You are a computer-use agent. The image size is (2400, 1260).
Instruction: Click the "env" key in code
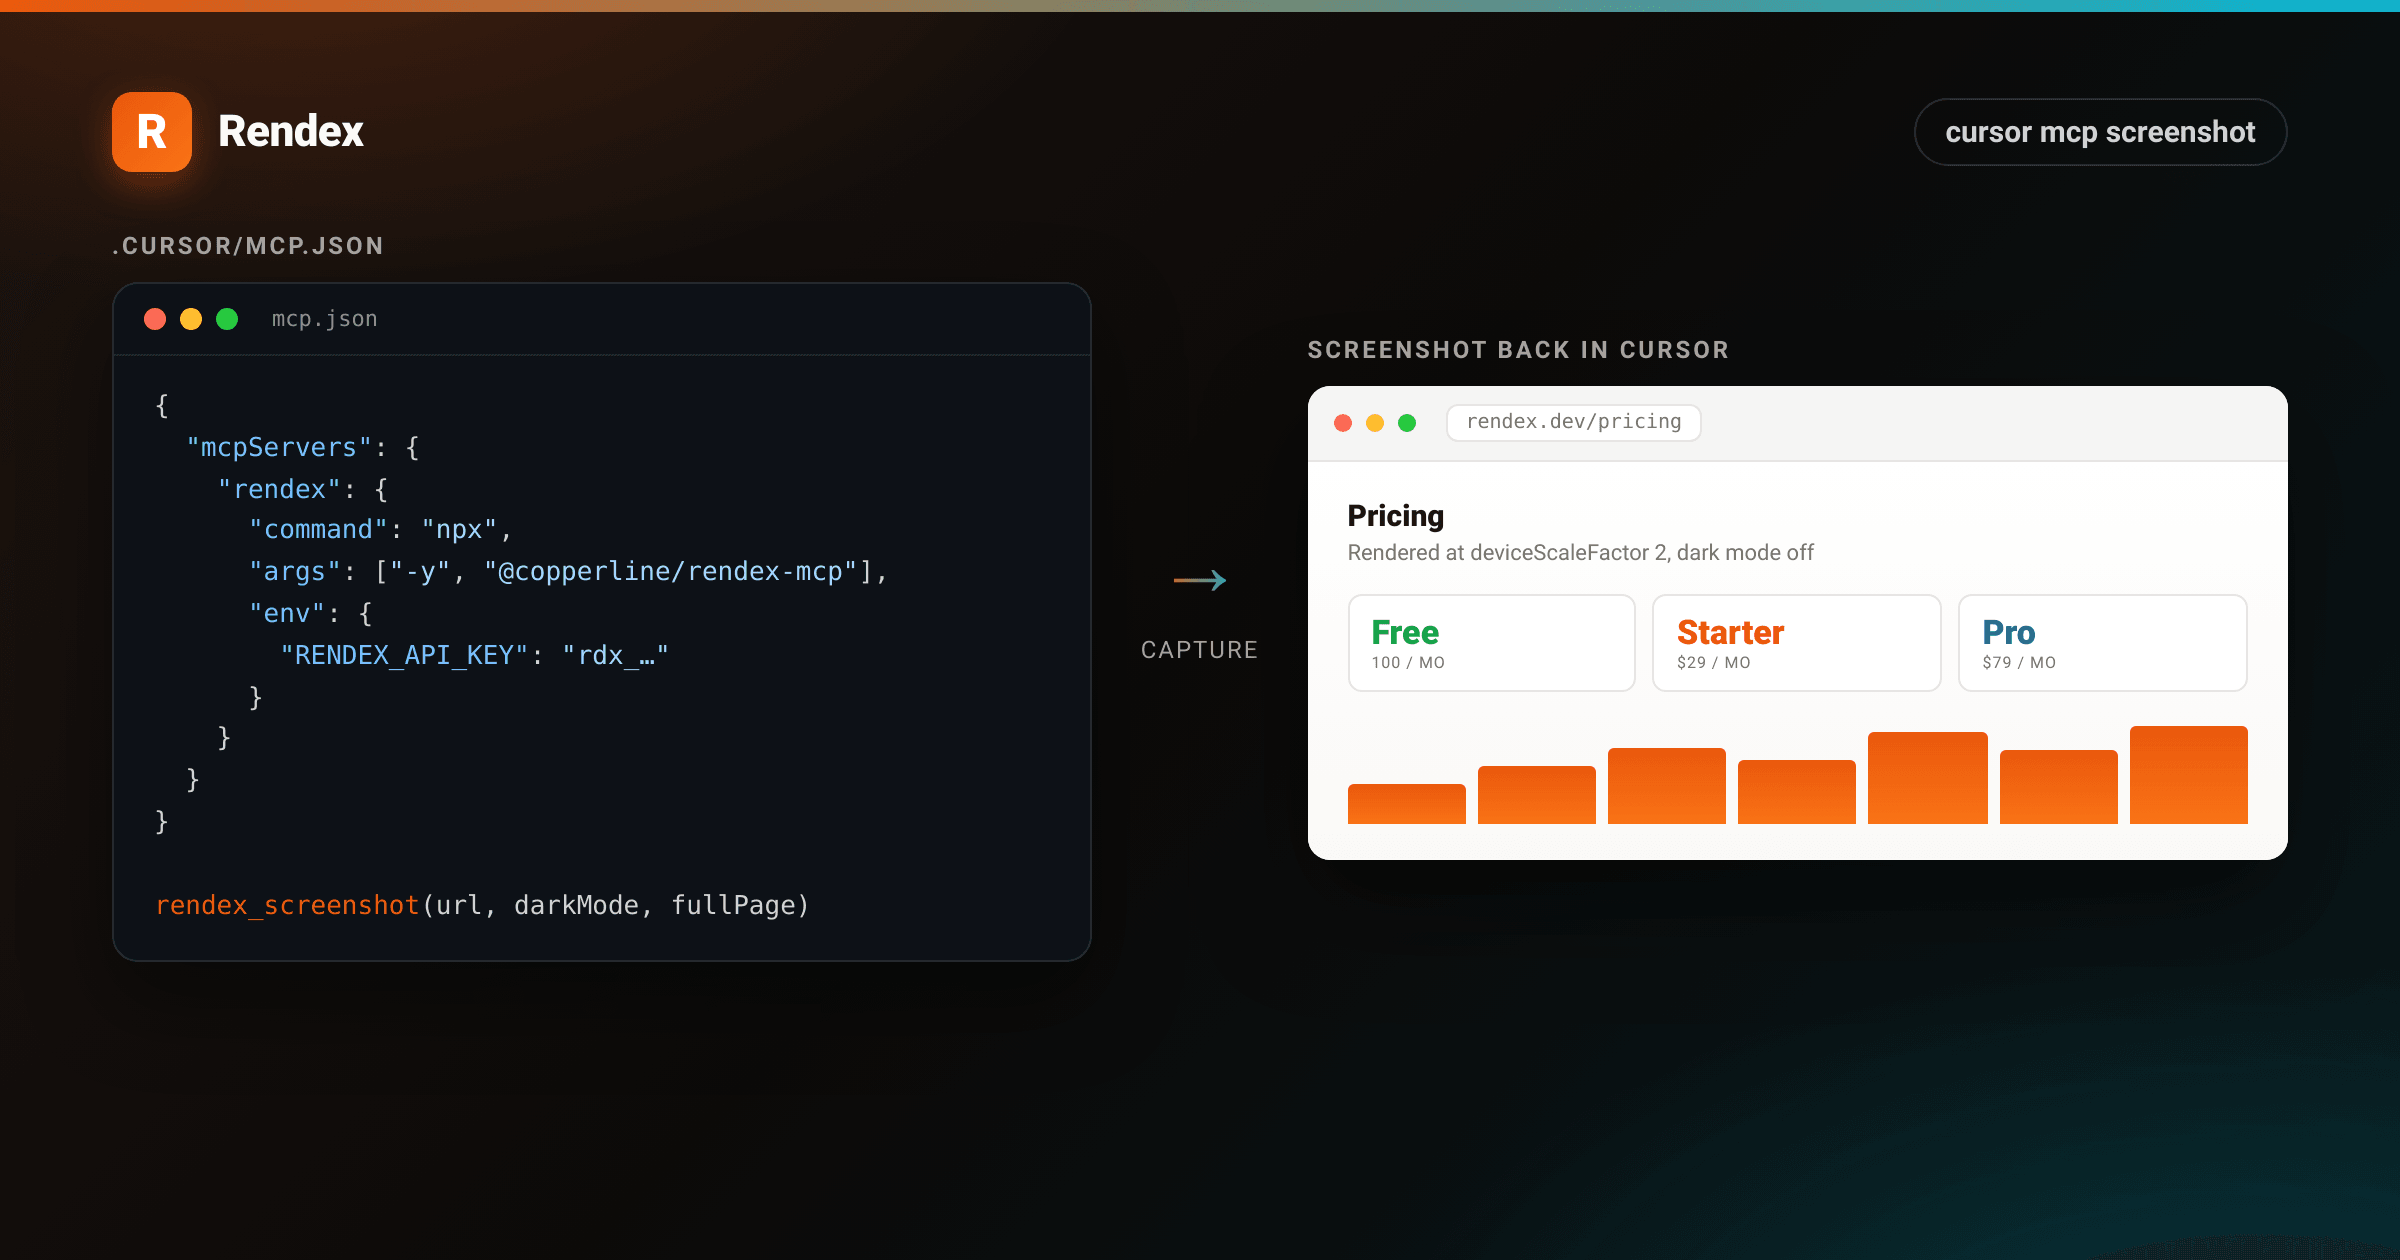tap(287, 613)
